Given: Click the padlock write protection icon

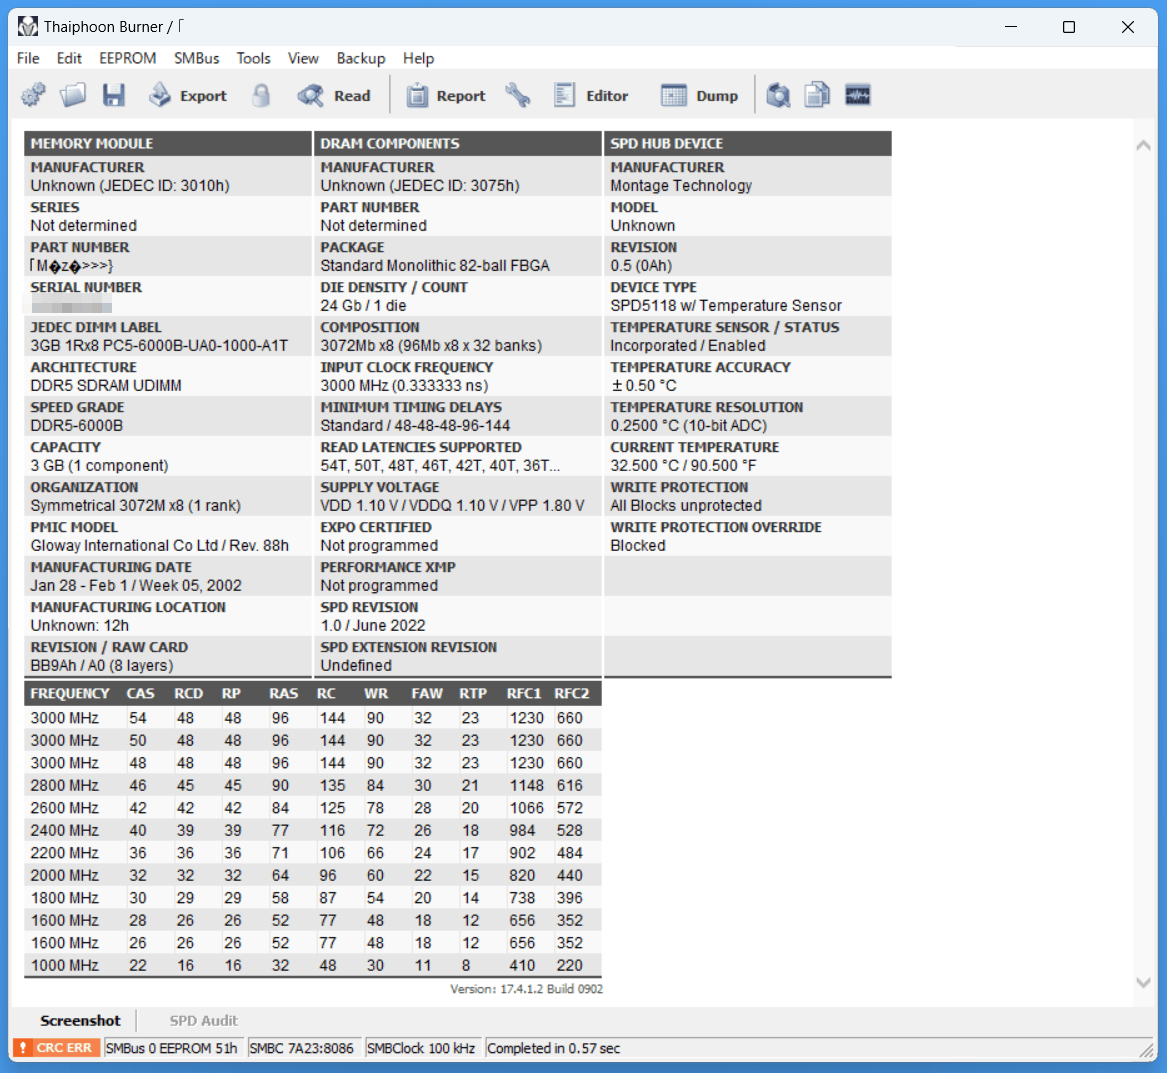Looking at the screenshot, I should pyautogui.click(x=260, y=95).
